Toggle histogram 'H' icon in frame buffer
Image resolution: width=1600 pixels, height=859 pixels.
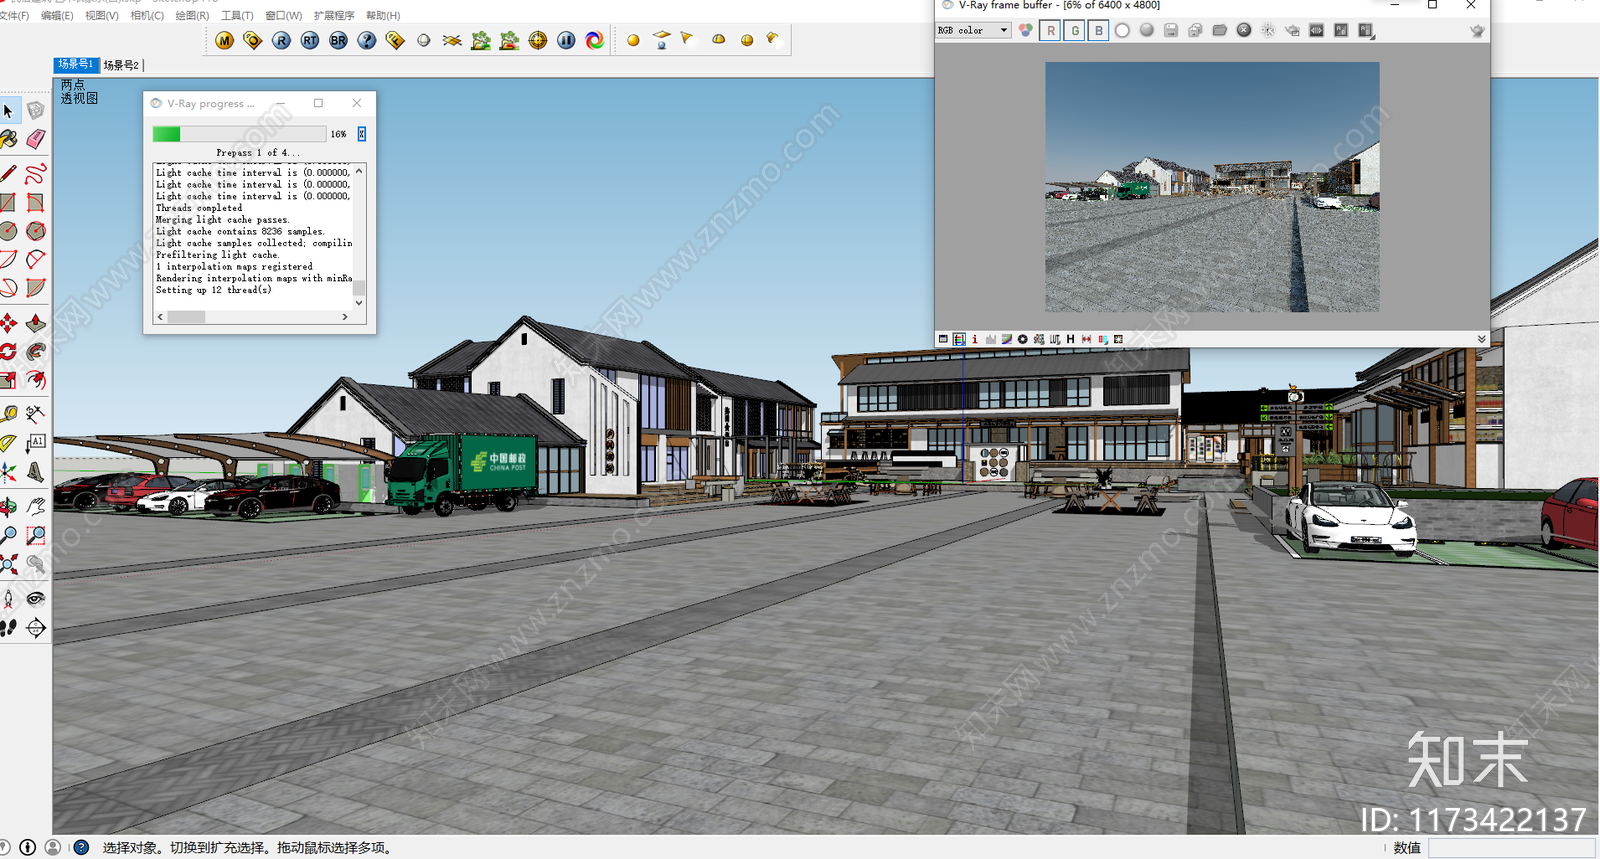tap(1070, 339)
